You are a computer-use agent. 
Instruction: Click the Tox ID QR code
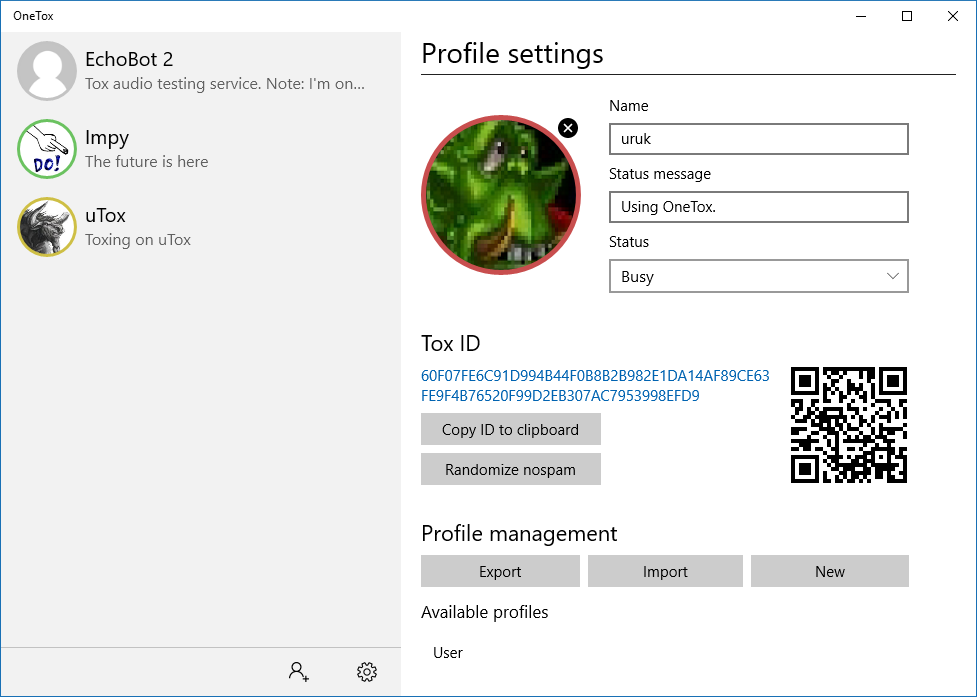pos(849,425)
